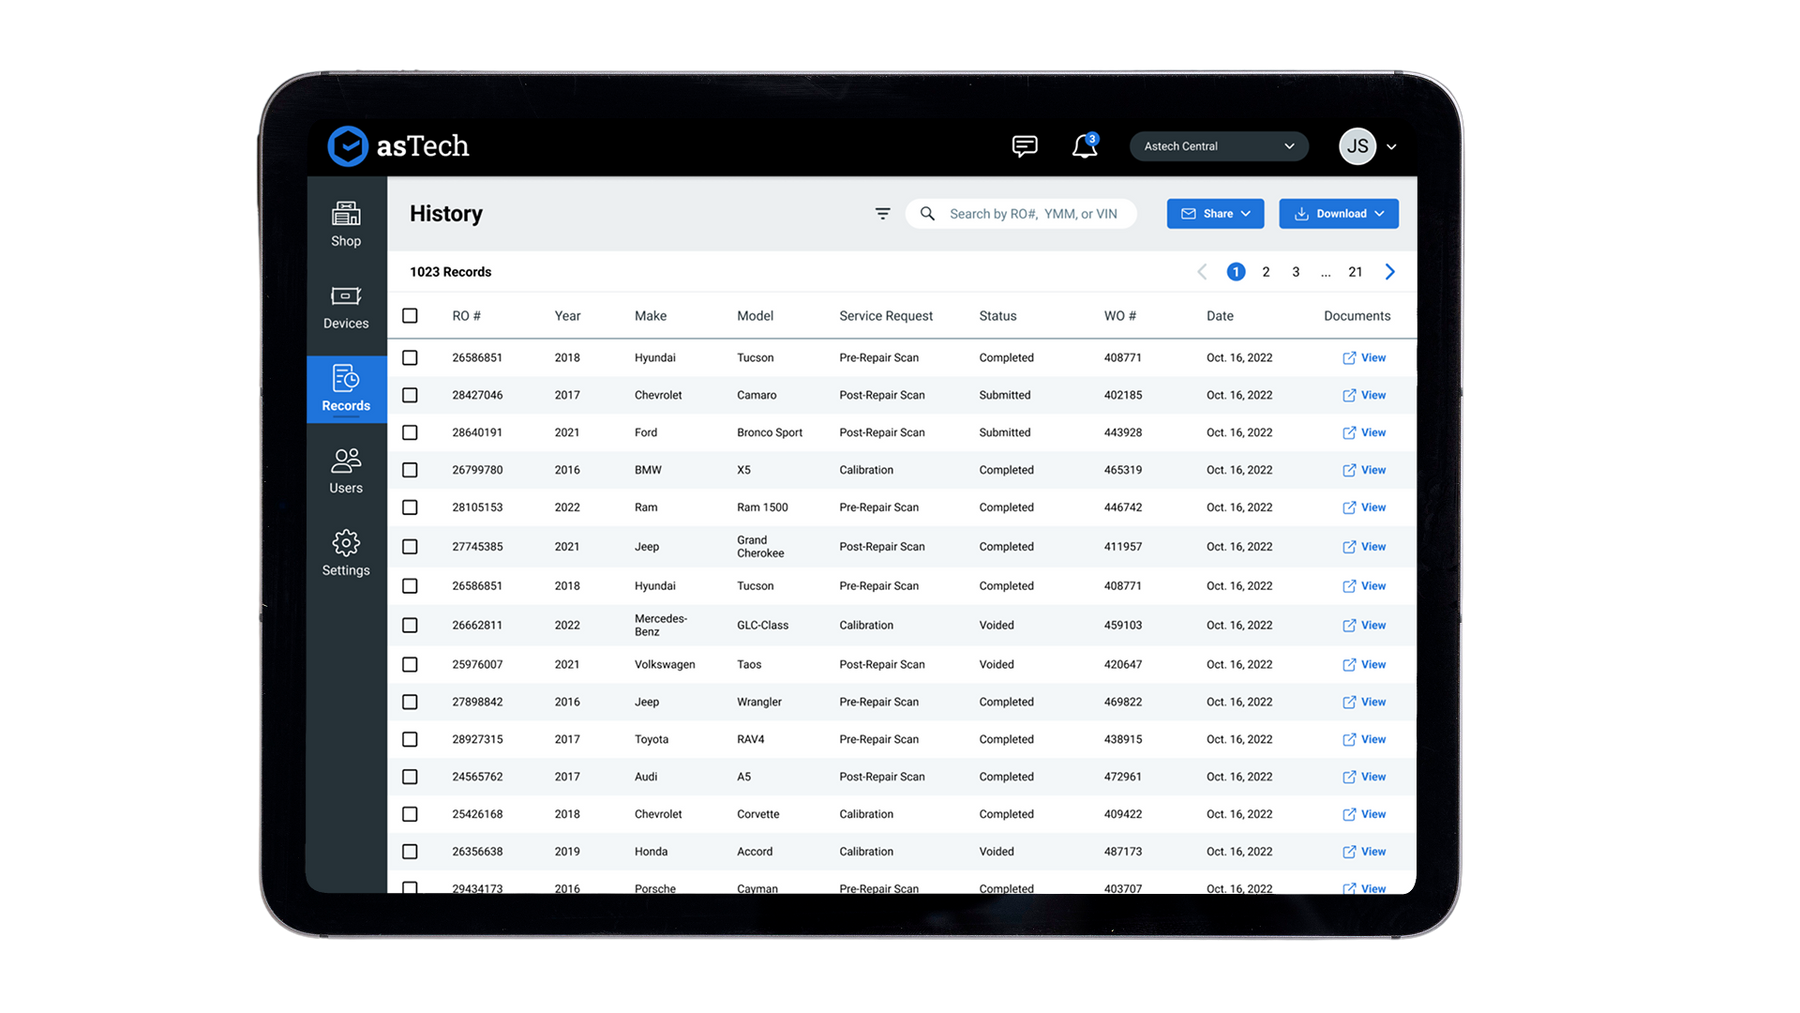The image size is (1800, 1013).
Task: Check the row for RO 28105153
Action: (x=410, y=508)
